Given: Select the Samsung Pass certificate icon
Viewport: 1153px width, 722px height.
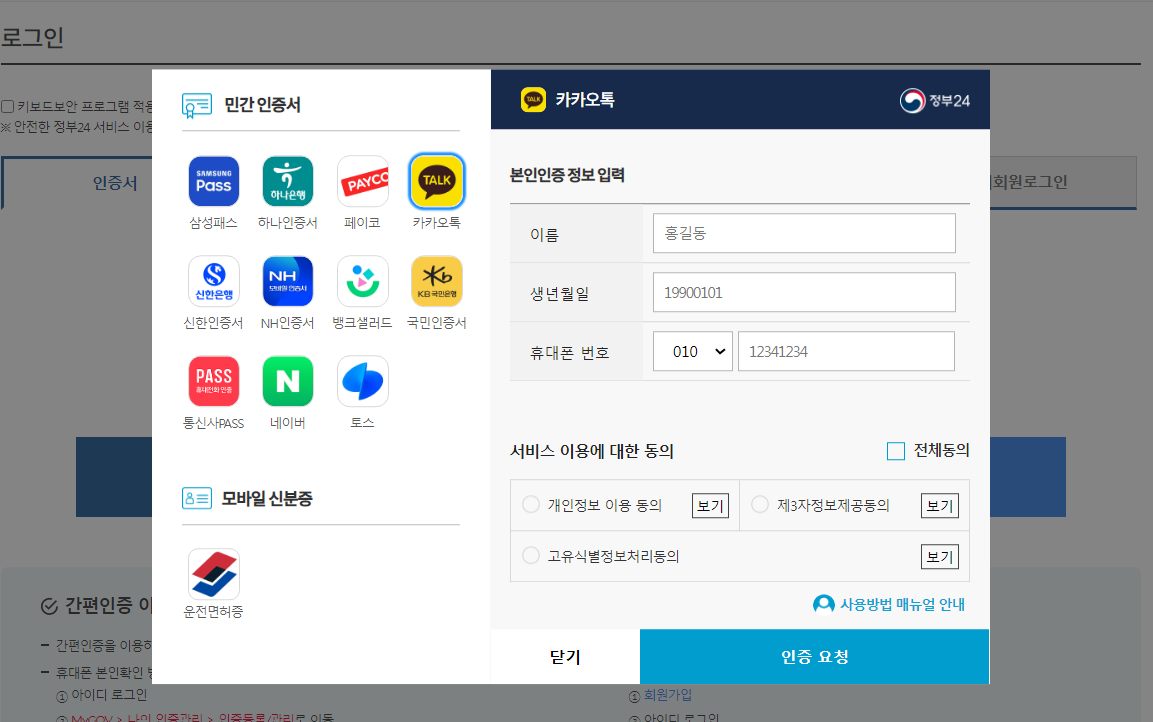Looking at the screenshot, I should [214, 181].
